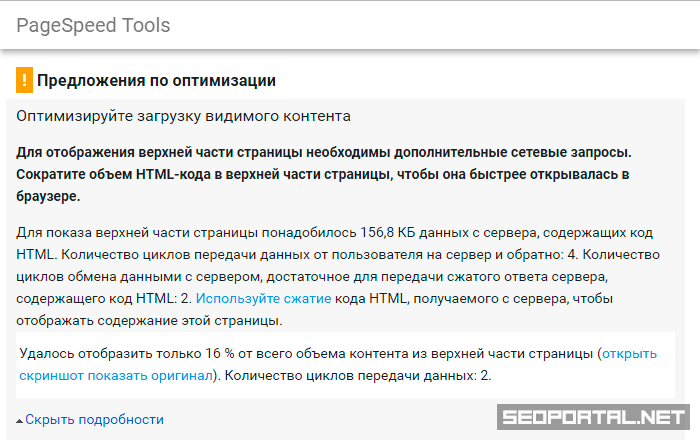Click the orange warning exclamation icon
Image resolution: width=700 pixels, height=440 pixels.
pos(25,80)
